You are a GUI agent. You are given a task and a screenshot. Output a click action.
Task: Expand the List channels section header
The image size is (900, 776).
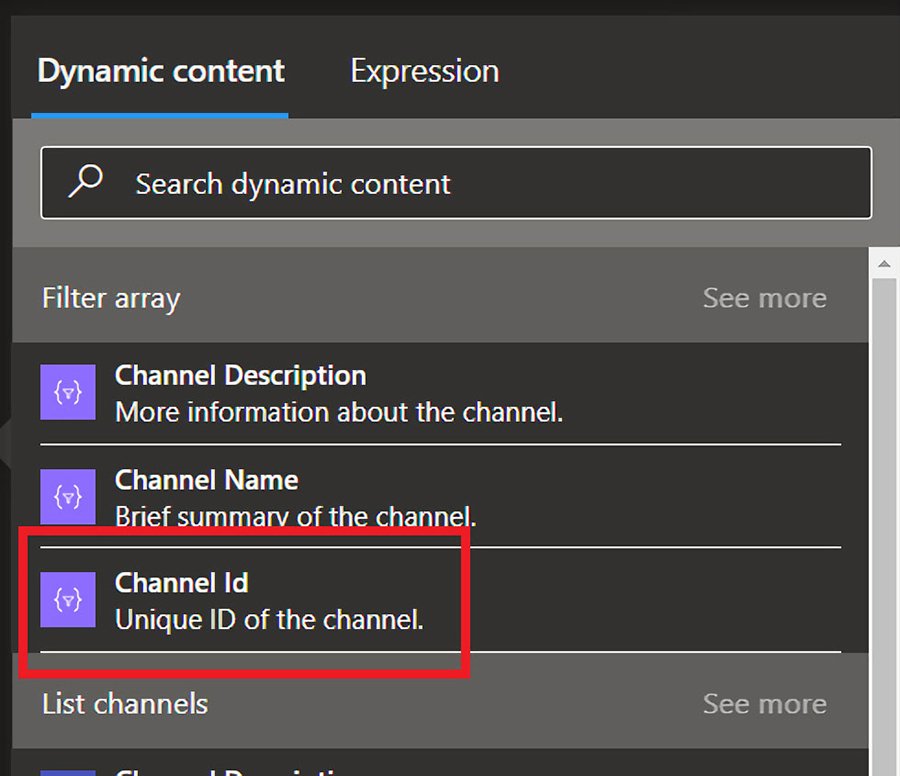coord(123,703)
